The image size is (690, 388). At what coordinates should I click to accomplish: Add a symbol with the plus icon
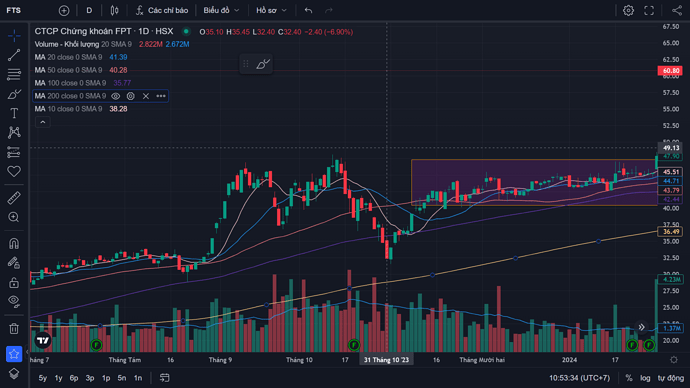point(64,11)
